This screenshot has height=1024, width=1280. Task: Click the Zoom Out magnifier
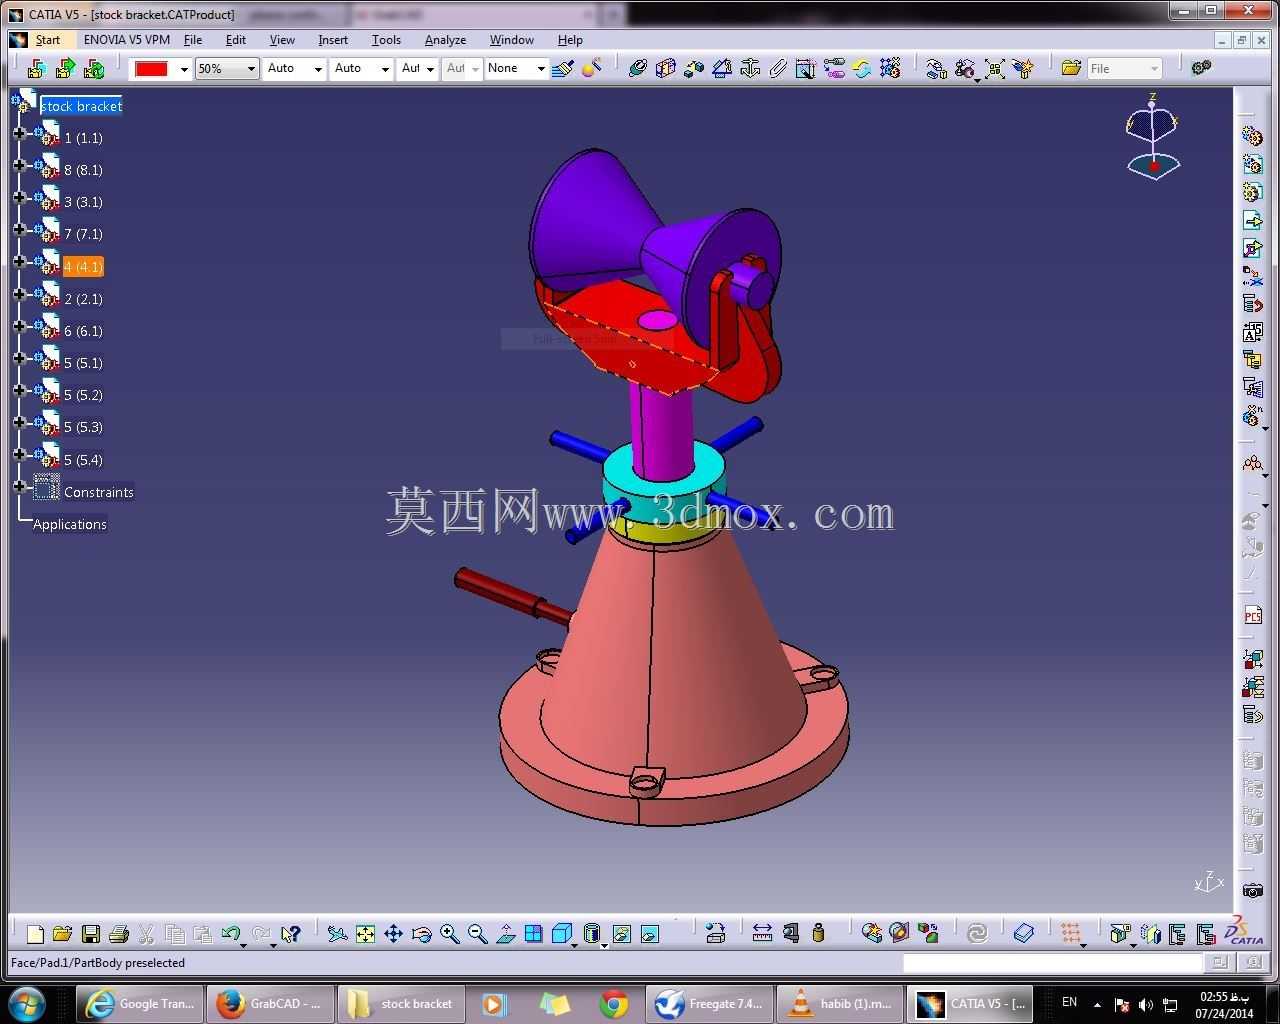477,934
